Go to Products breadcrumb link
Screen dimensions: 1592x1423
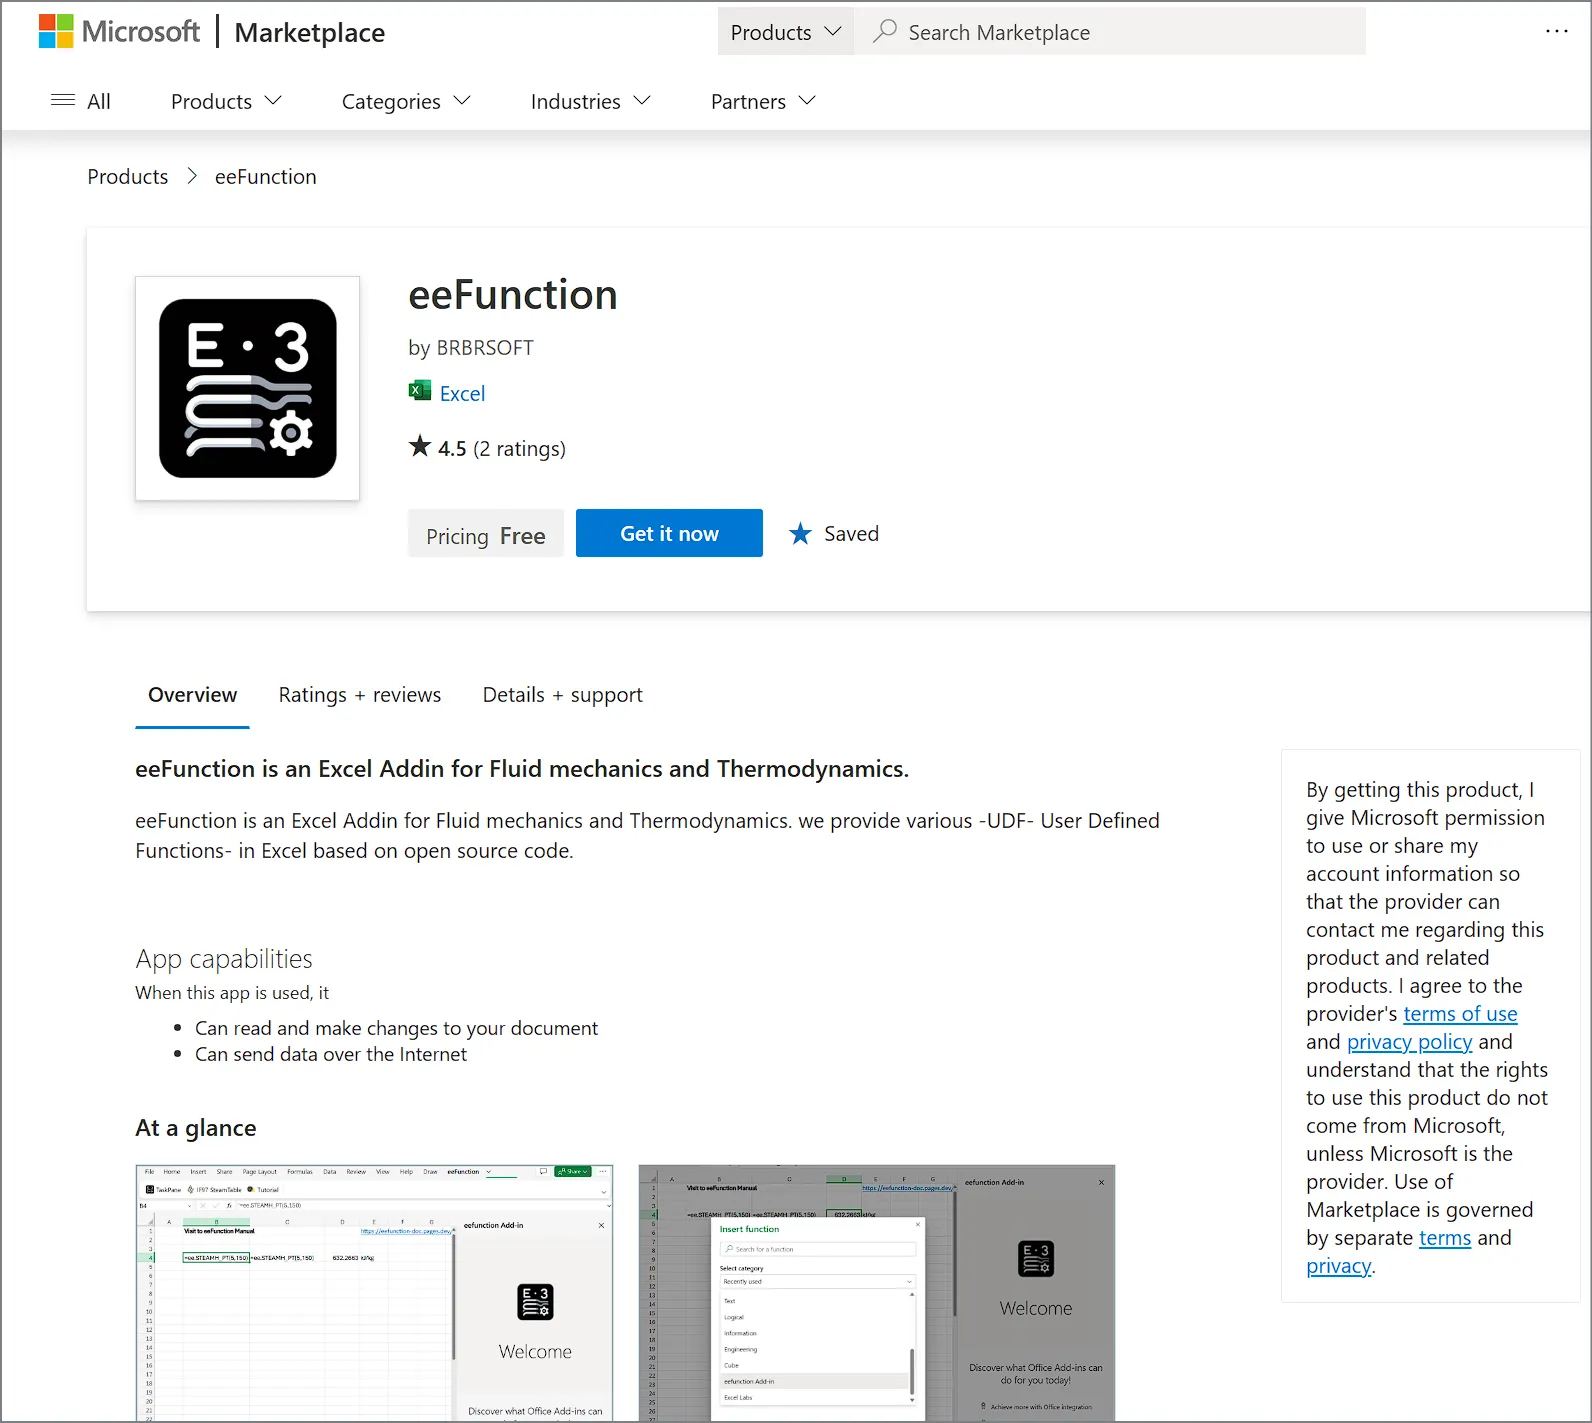(x=128, y=177)
